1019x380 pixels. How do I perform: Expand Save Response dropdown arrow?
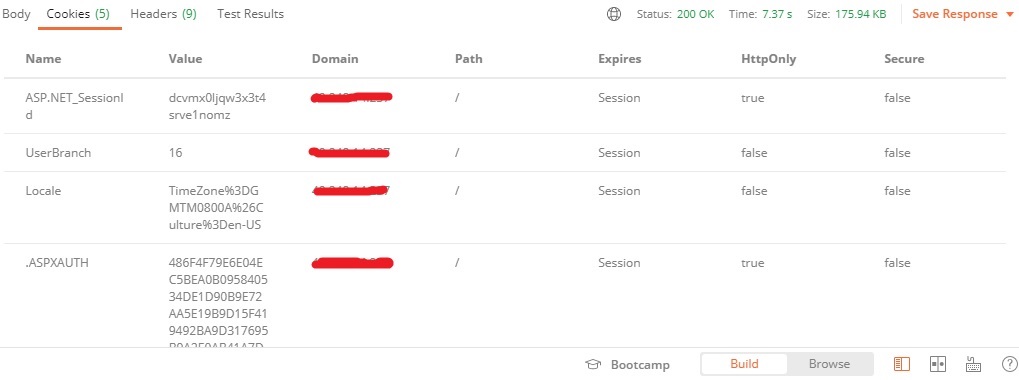point(1011,14)
